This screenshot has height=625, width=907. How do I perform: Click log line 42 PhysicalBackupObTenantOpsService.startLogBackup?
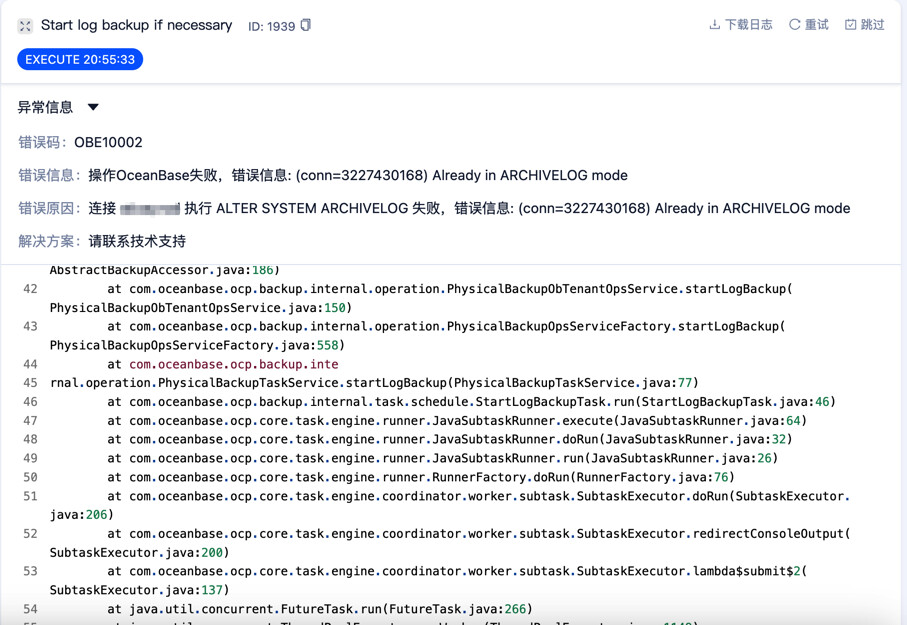[x=421, y=298]
